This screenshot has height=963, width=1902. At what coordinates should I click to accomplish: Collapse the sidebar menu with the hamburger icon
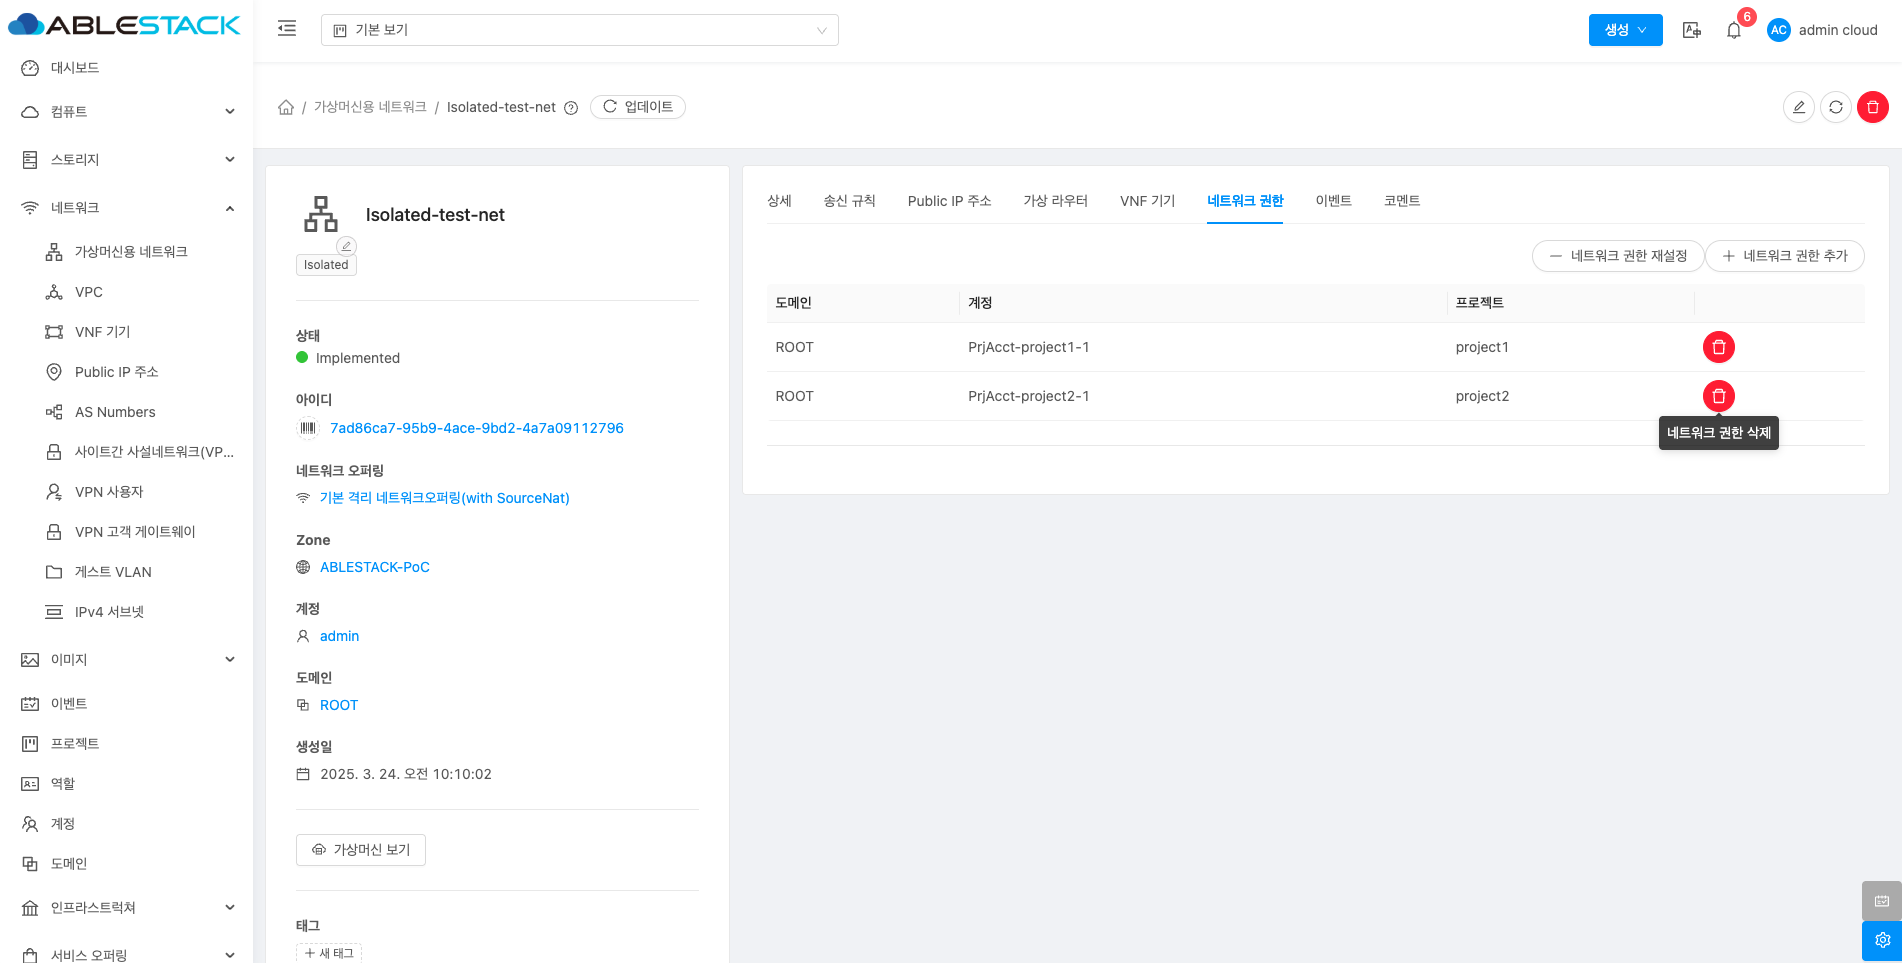(287, 29)
